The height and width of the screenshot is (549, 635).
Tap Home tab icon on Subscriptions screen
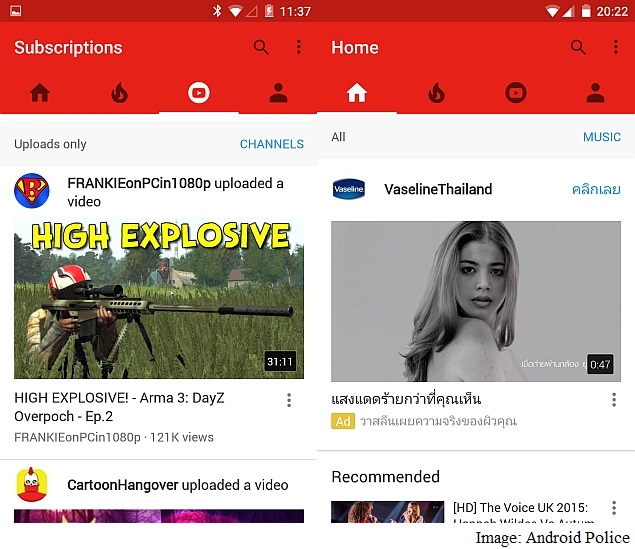[x=40, y=93]
